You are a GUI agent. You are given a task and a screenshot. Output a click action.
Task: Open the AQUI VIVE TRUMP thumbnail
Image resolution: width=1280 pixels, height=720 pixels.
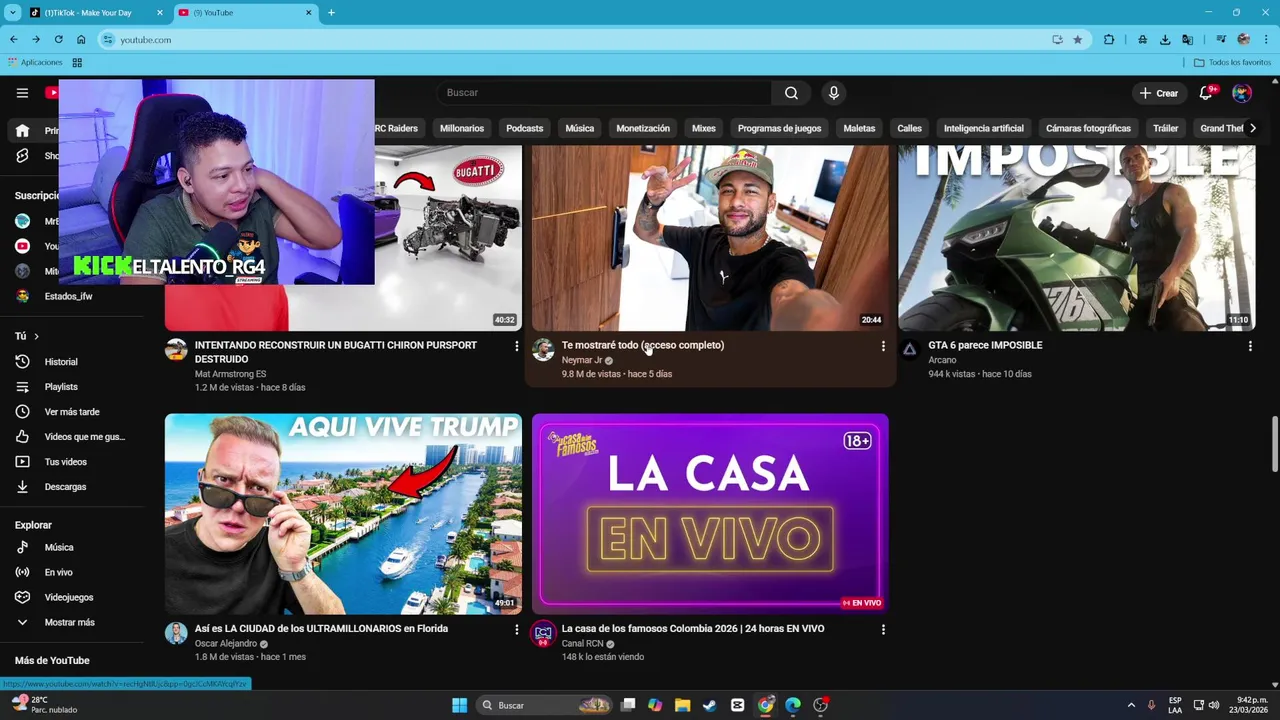[x=343, y=513]
